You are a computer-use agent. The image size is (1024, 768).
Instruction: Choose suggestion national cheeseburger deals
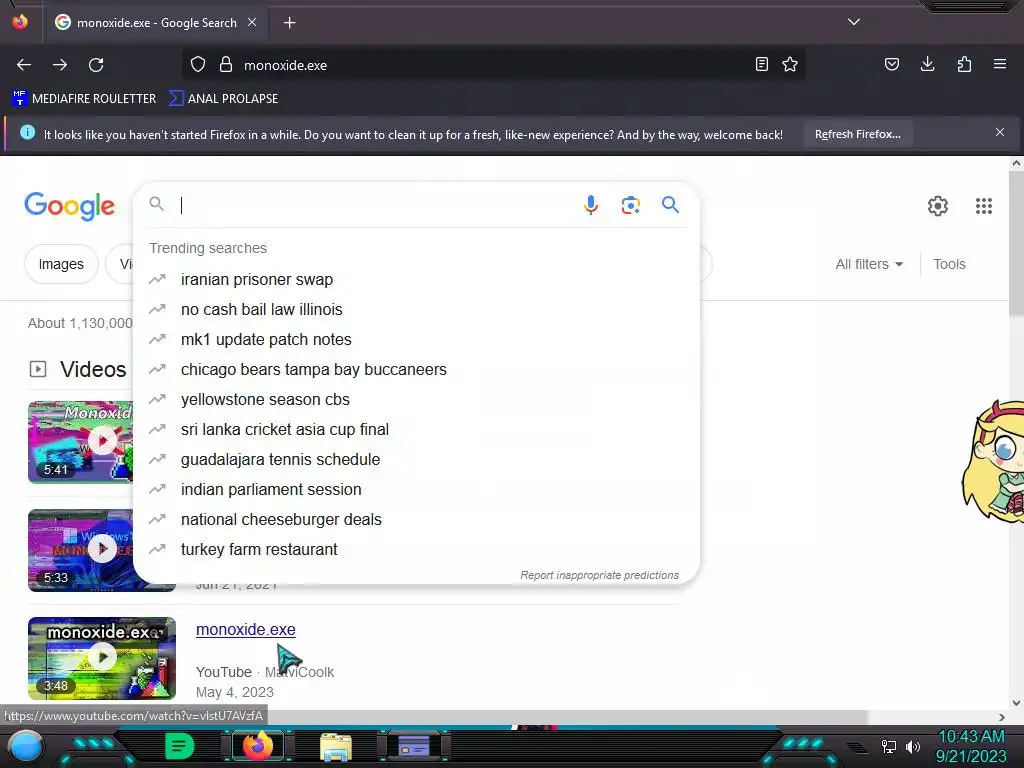(417, 520)
